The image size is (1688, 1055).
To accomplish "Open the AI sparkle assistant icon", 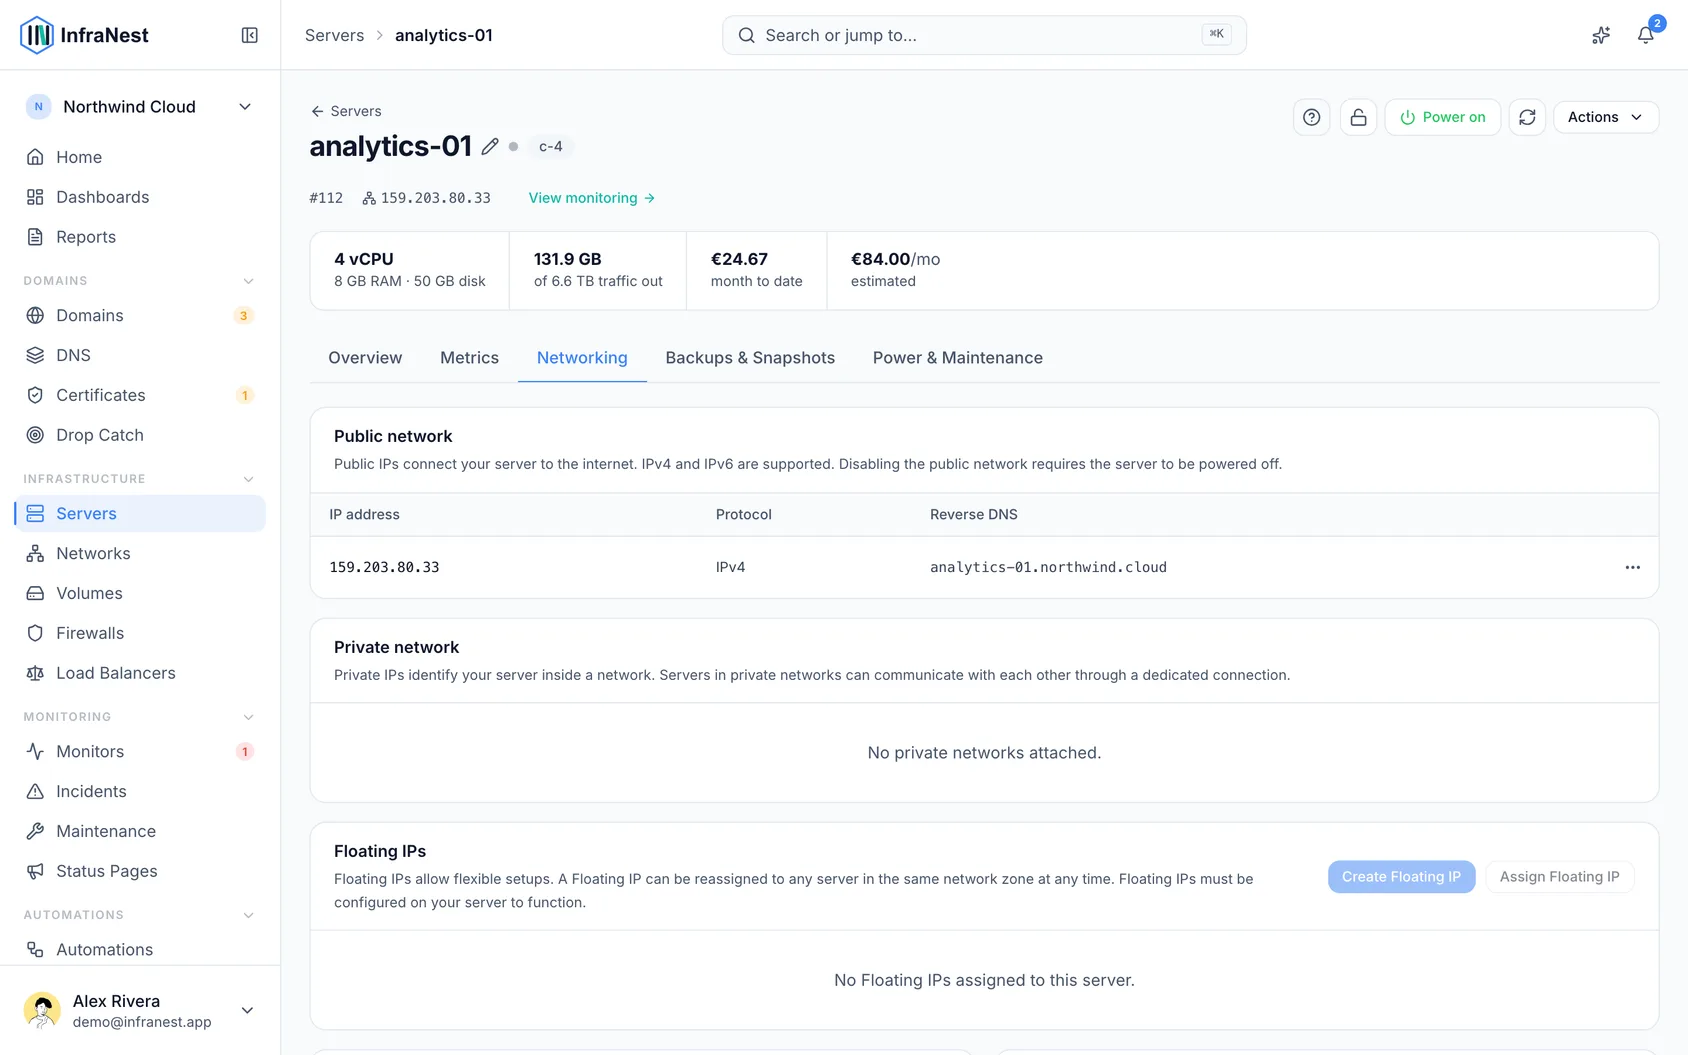I will pos(1601,35).
